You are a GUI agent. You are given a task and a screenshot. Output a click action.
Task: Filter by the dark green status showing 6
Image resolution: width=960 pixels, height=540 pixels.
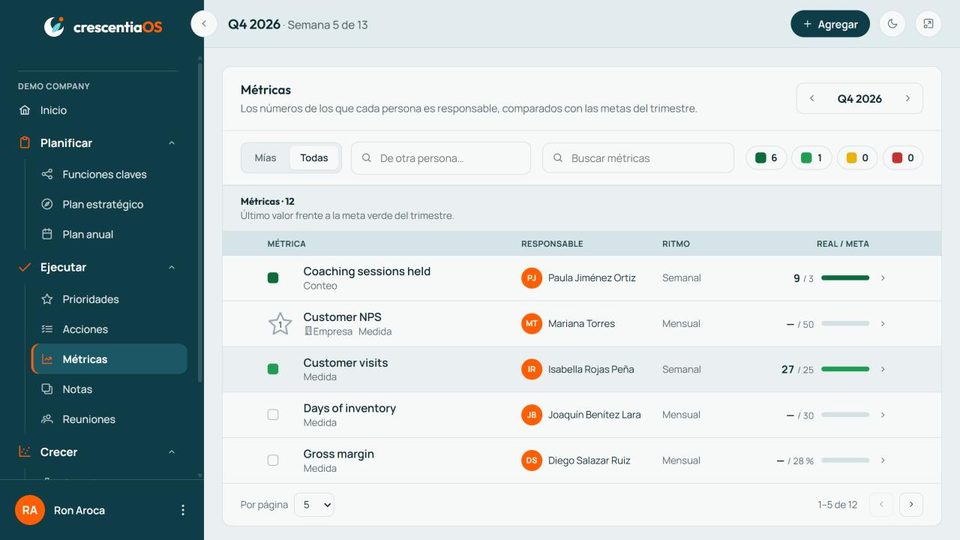click(766, 158)
